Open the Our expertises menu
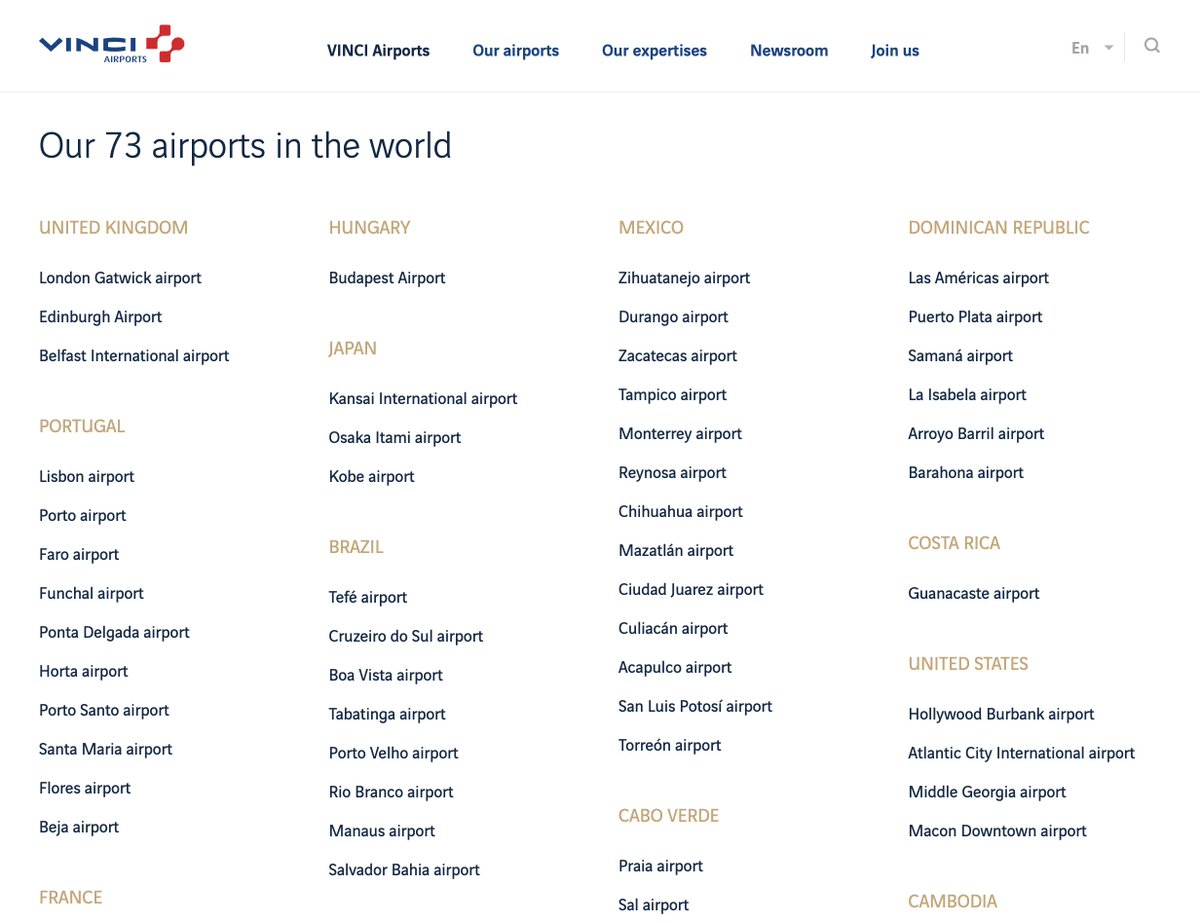 pos(654,50)
